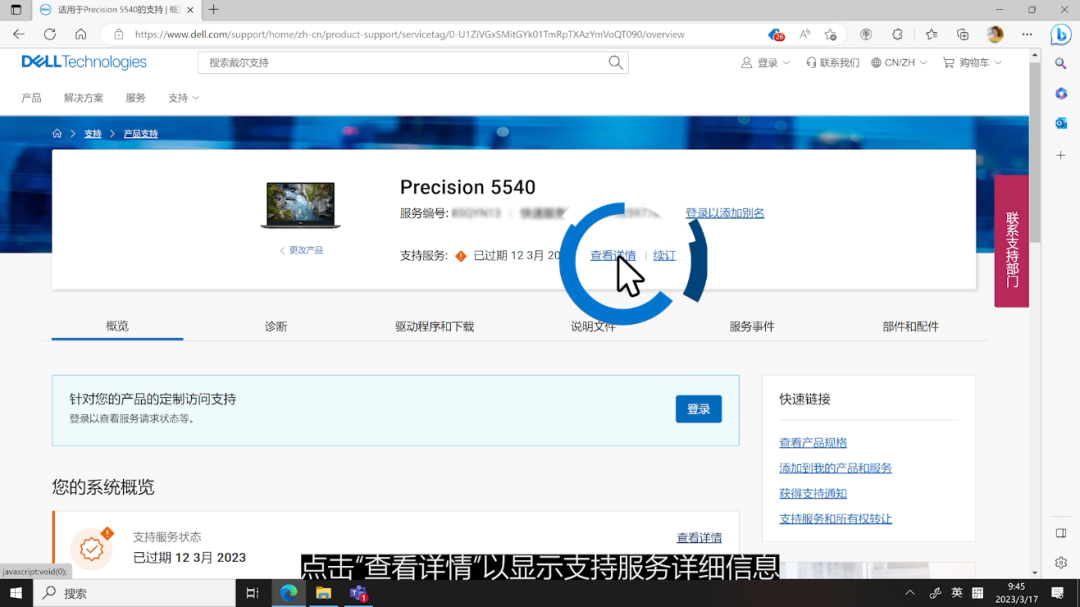This screenshot has height=607, width=1080.
Task: Click the Edge profile avatar
Action: point(994,34)
